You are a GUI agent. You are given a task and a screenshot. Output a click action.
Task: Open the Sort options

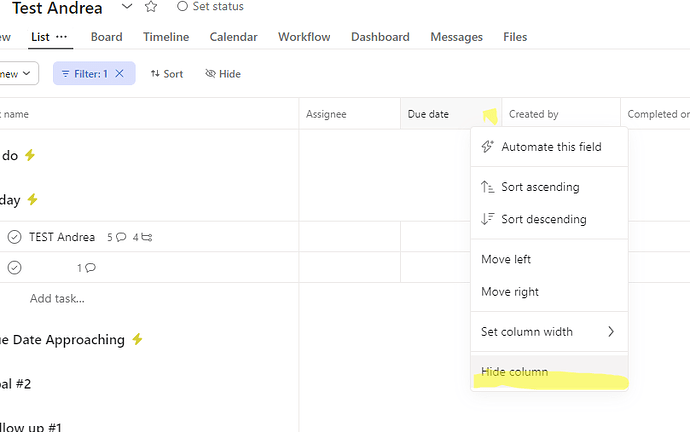click(167, 73)
